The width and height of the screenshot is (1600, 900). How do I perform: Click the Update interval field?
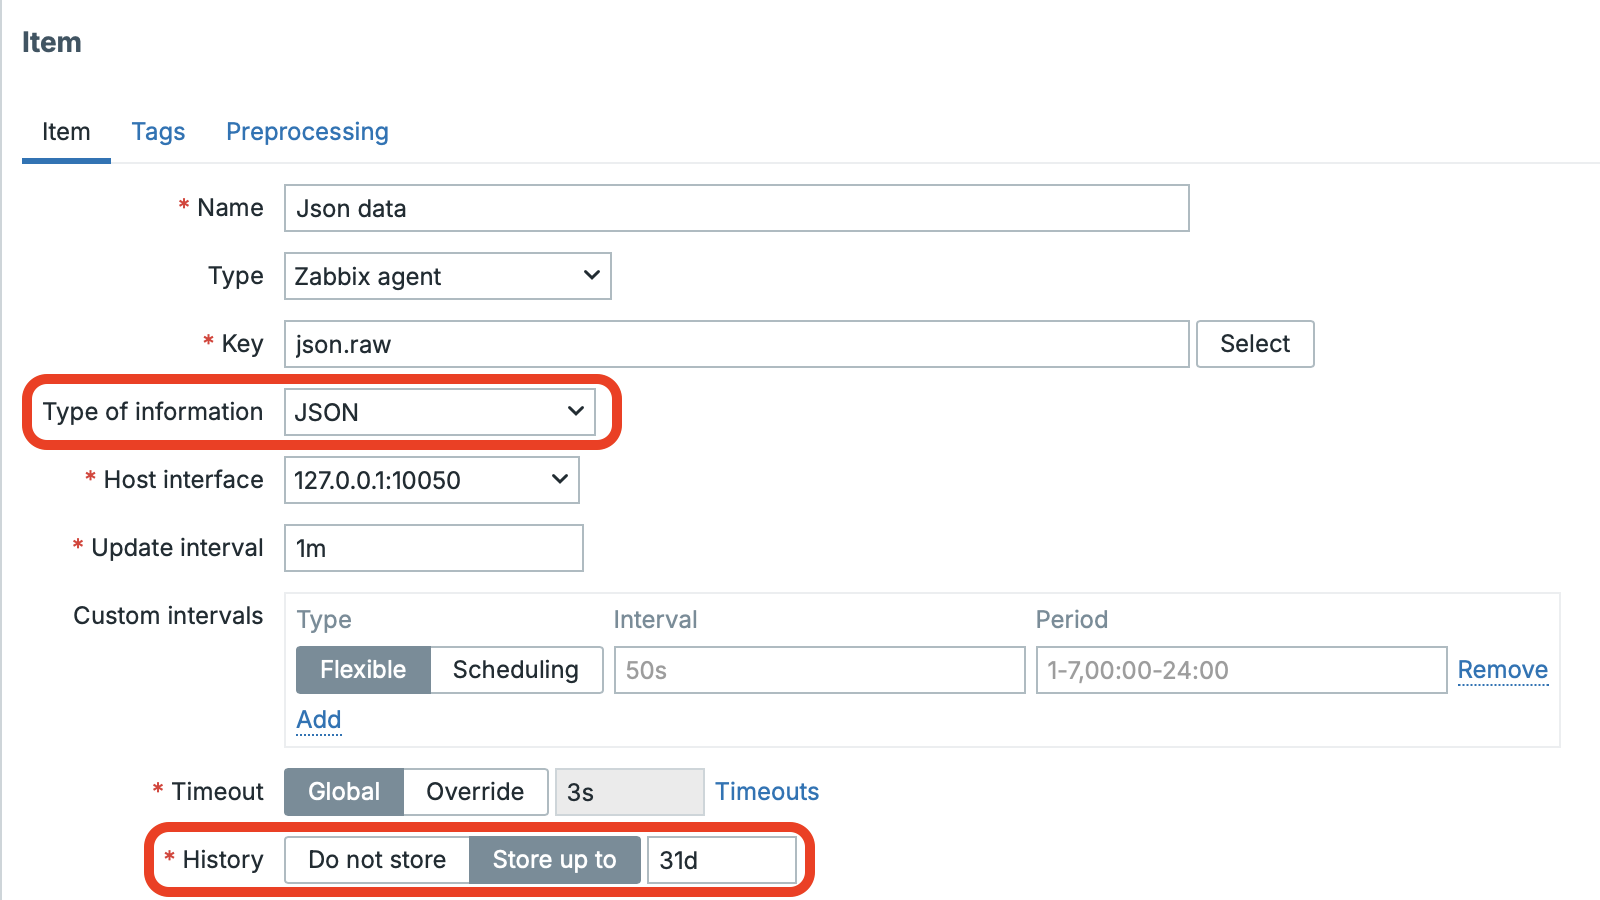(433, 548)
